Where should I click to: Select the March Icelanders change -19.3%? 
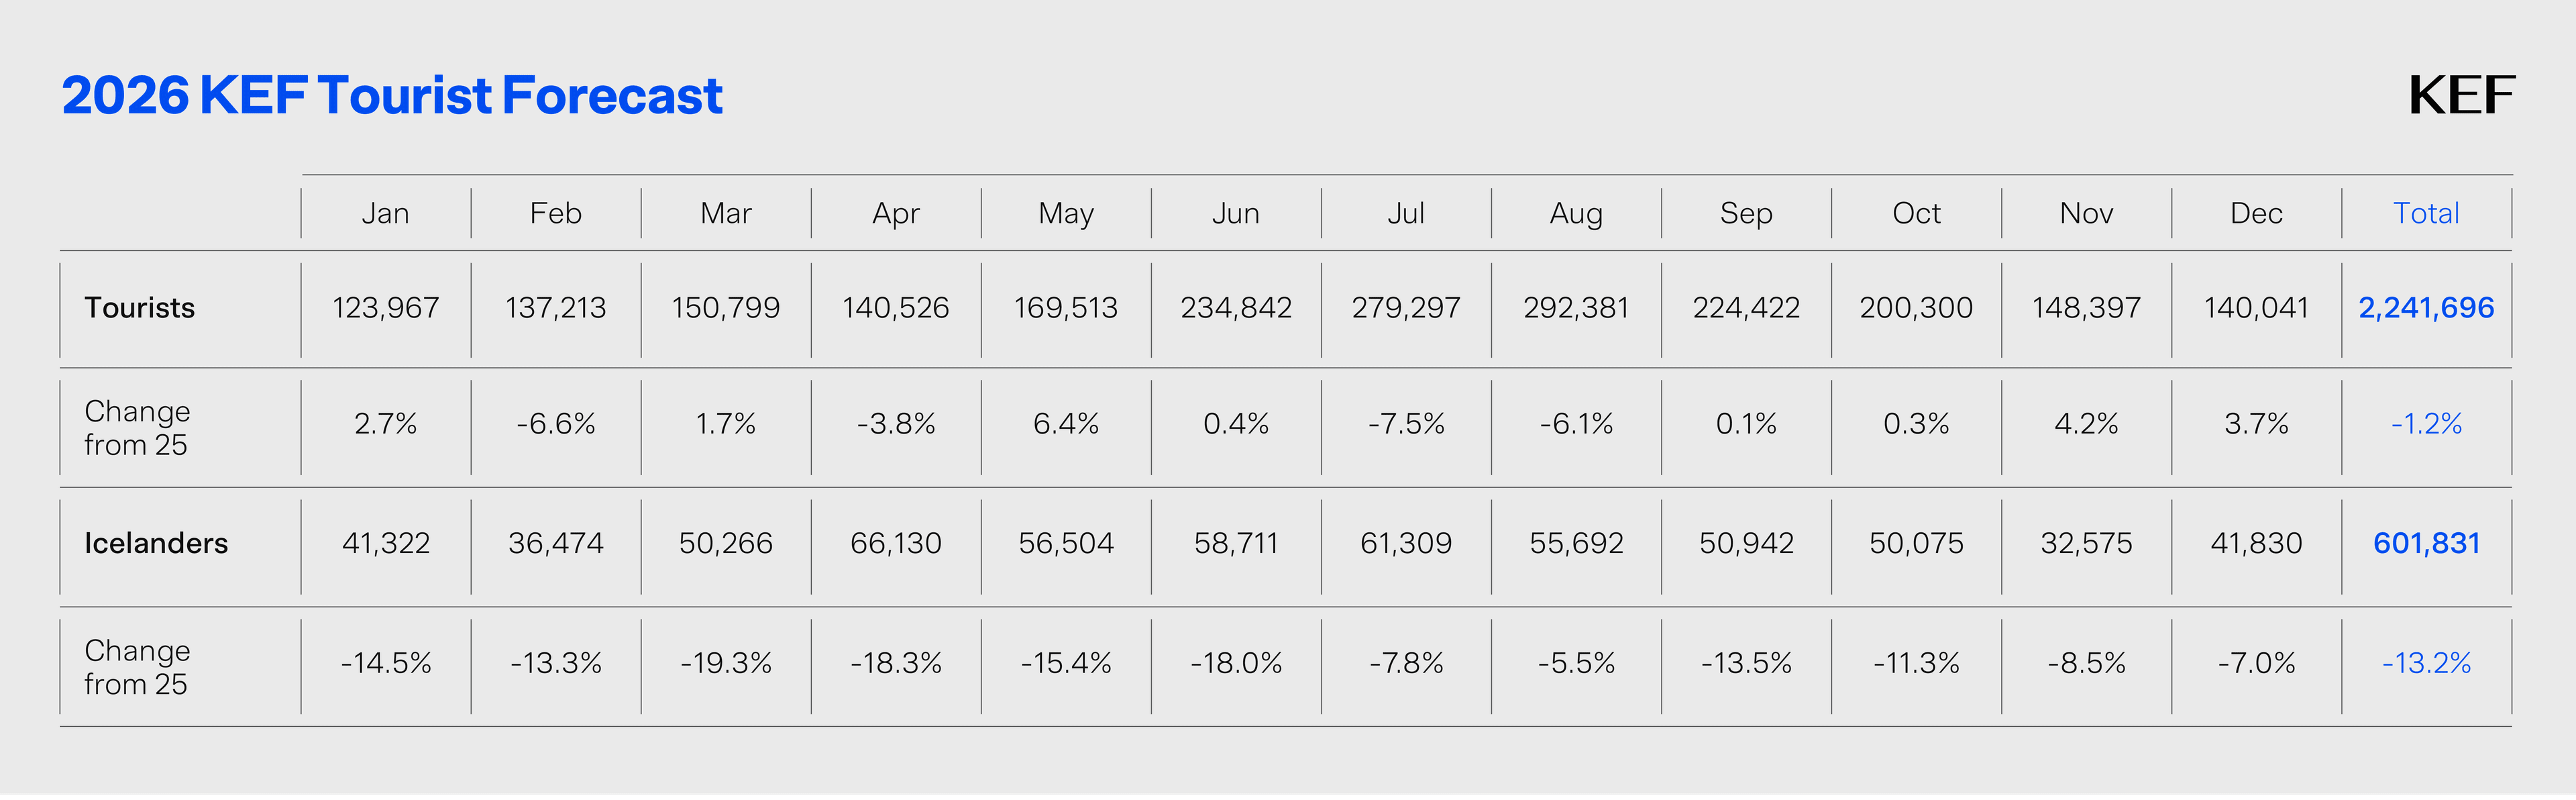pos(725,663)
